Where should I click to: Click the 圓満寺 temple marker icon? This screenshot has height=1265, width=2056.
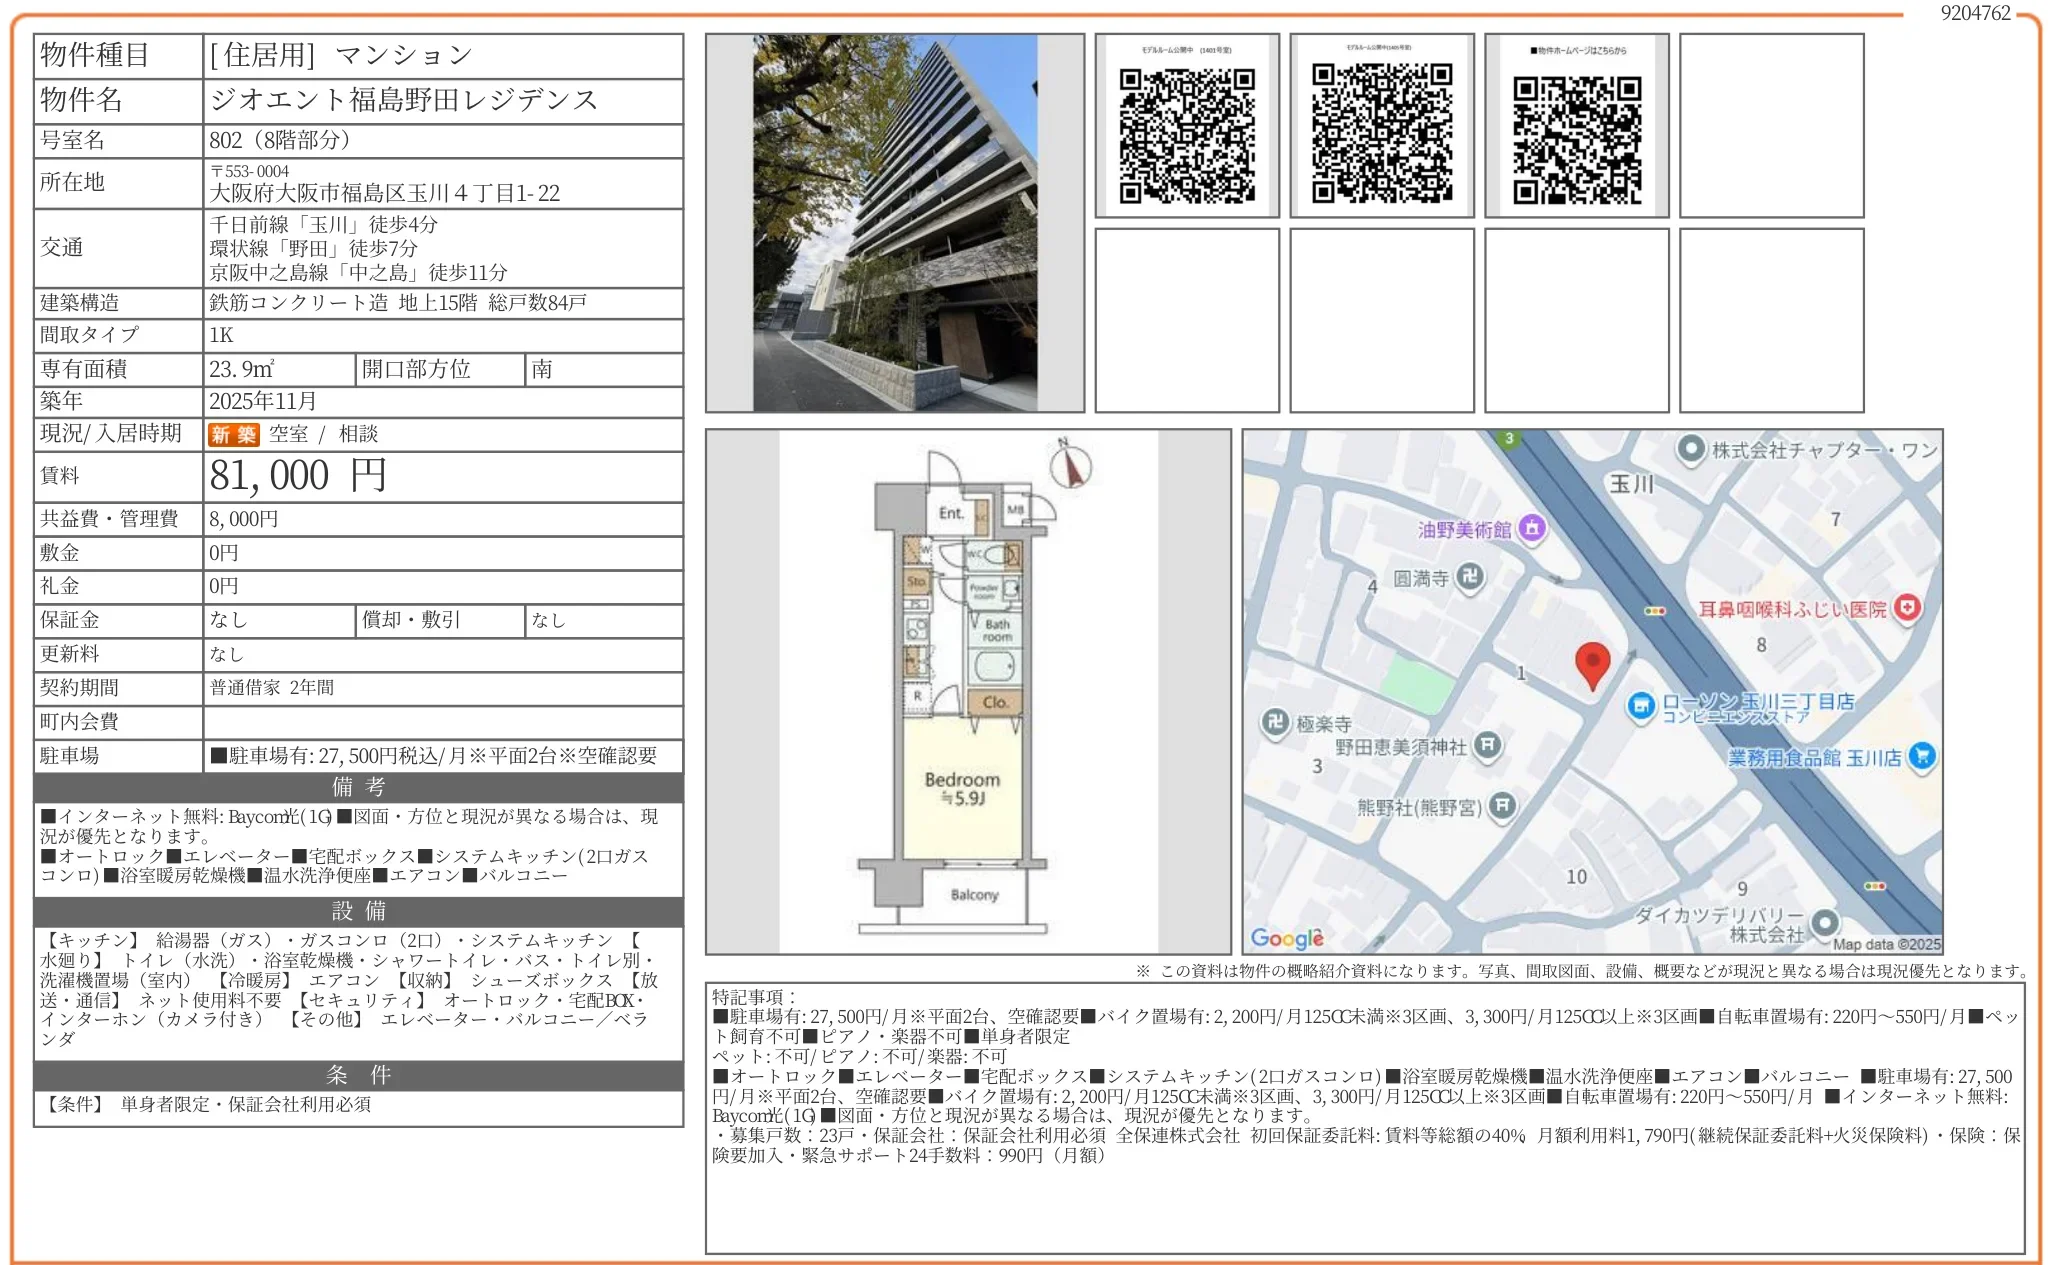(x=1469, y=577)
